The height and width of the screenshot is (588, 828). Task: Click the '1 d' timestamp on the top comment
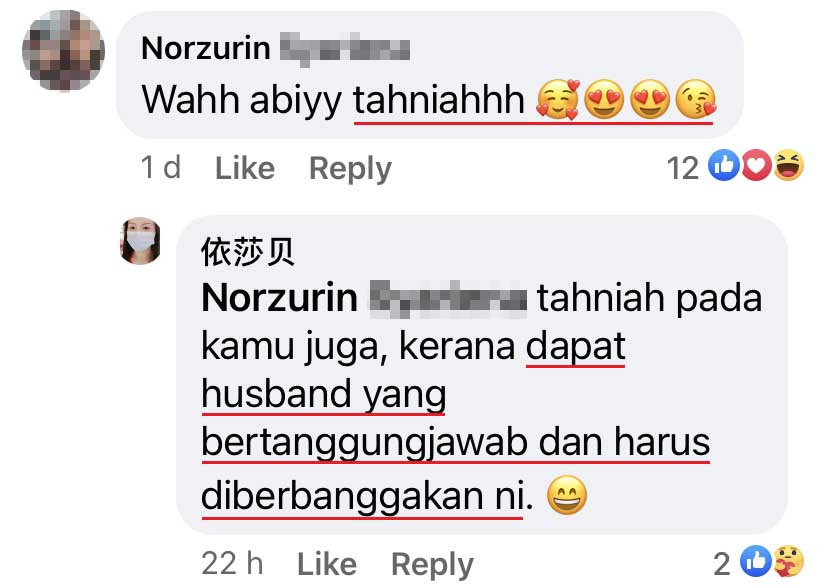(161, 168)
